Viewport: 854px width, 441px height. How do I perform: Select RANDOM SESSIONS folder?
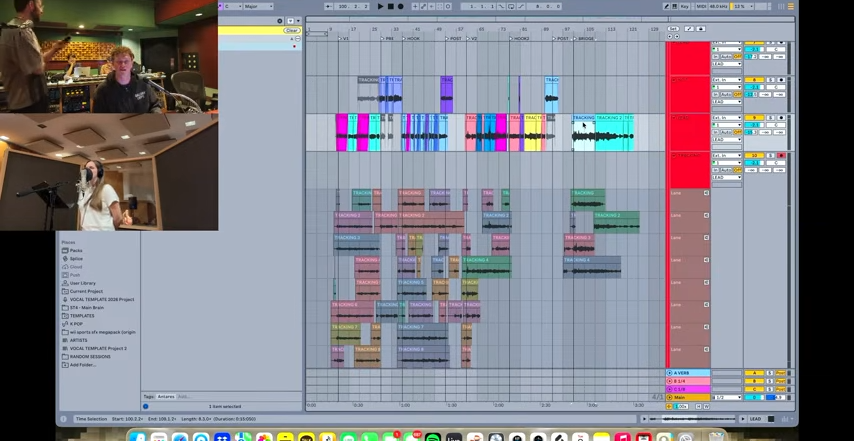click(x=90, y=357)
